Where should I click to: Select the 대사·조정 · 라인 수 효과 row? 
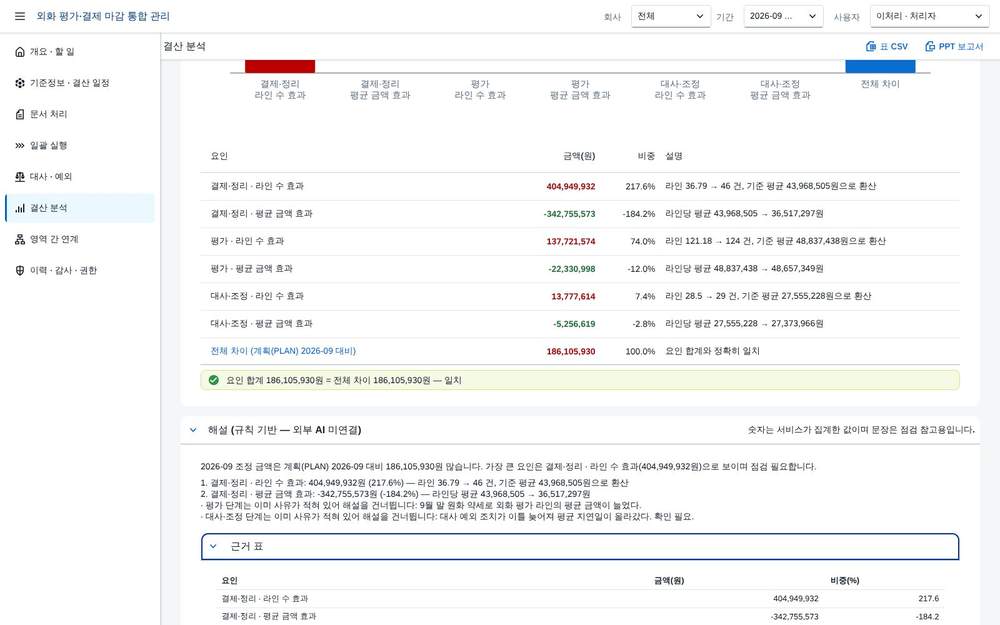(580, 296)
